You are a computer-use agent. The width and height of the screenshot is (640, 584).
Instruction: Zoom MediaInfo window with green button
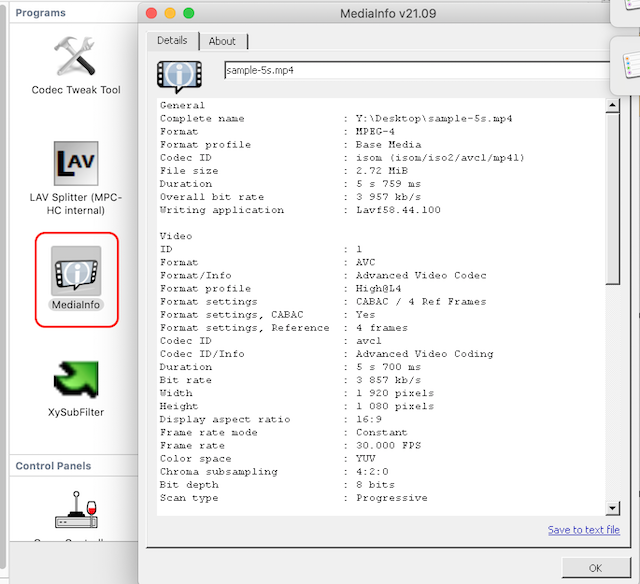click(x=189, y=13)
